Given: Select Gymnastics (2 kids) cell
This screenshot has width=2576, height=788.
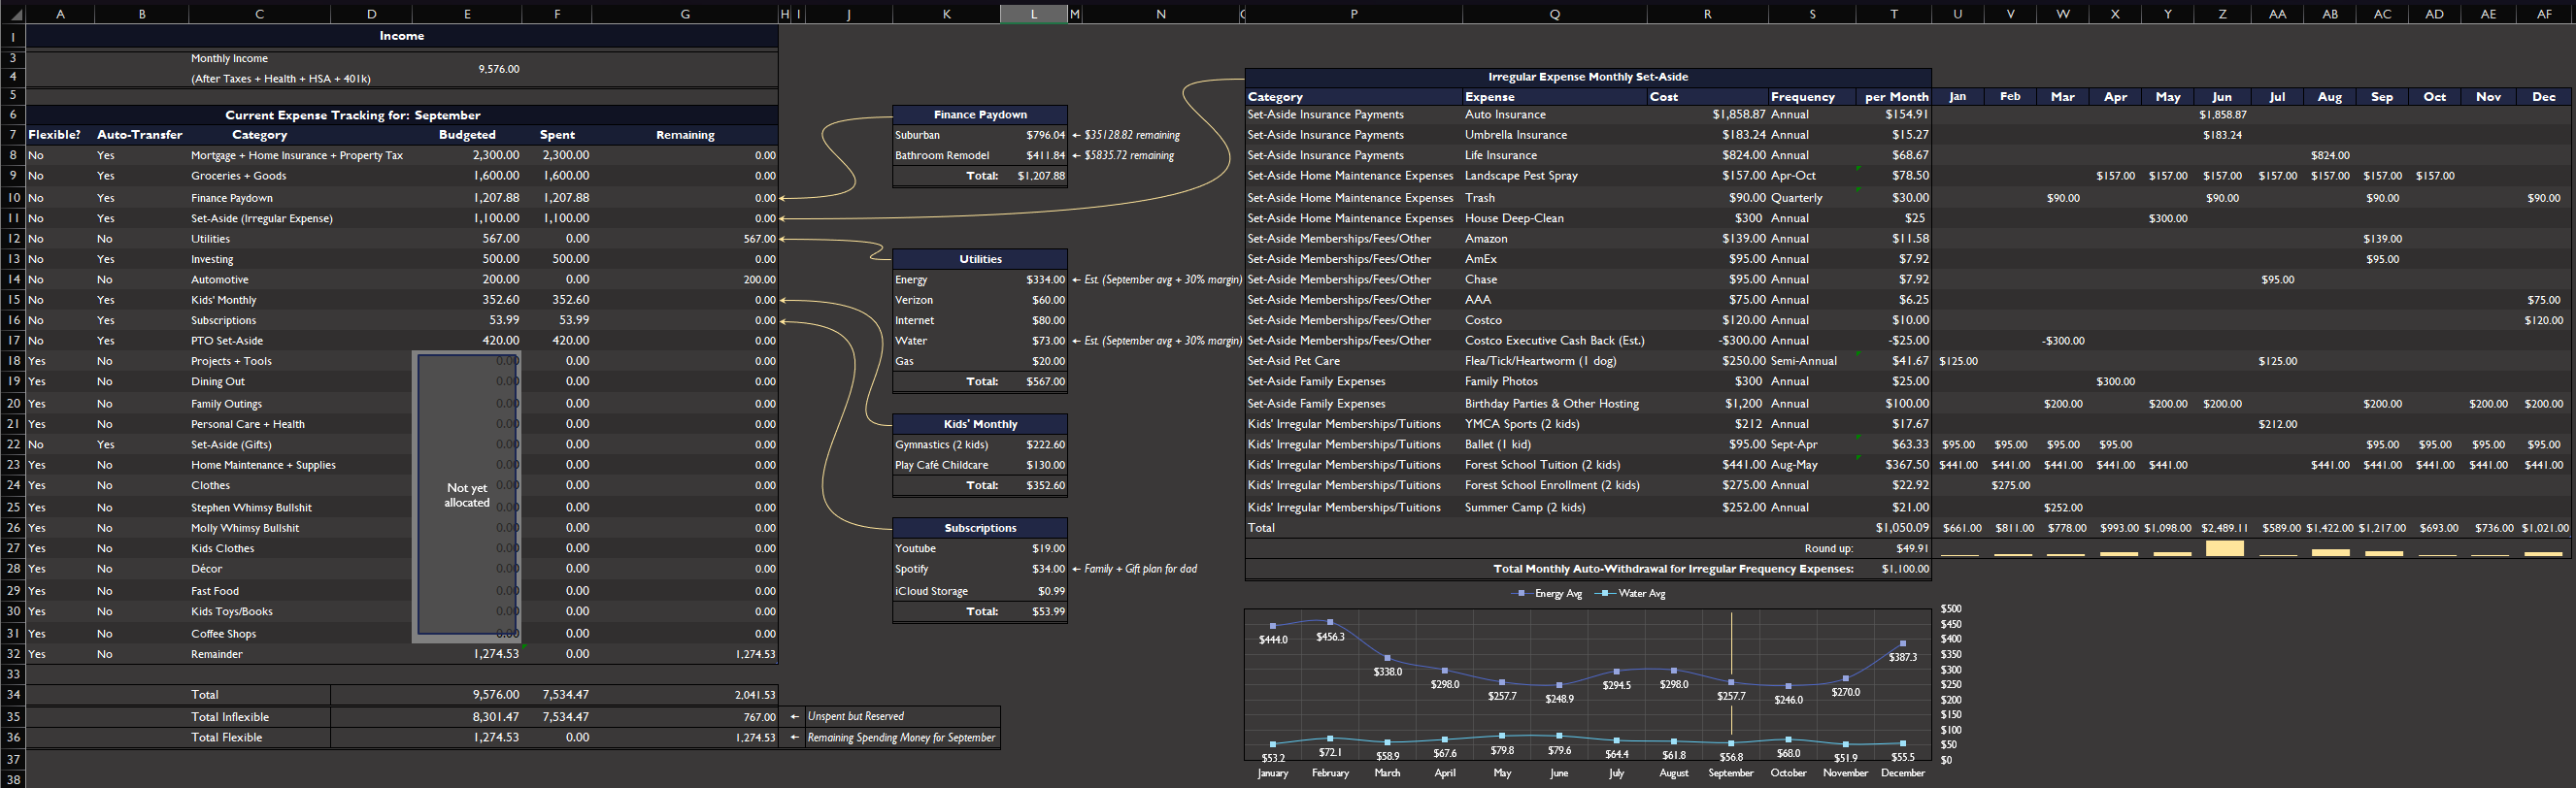Looking at the screenshot, I should [x=941, y=445].
